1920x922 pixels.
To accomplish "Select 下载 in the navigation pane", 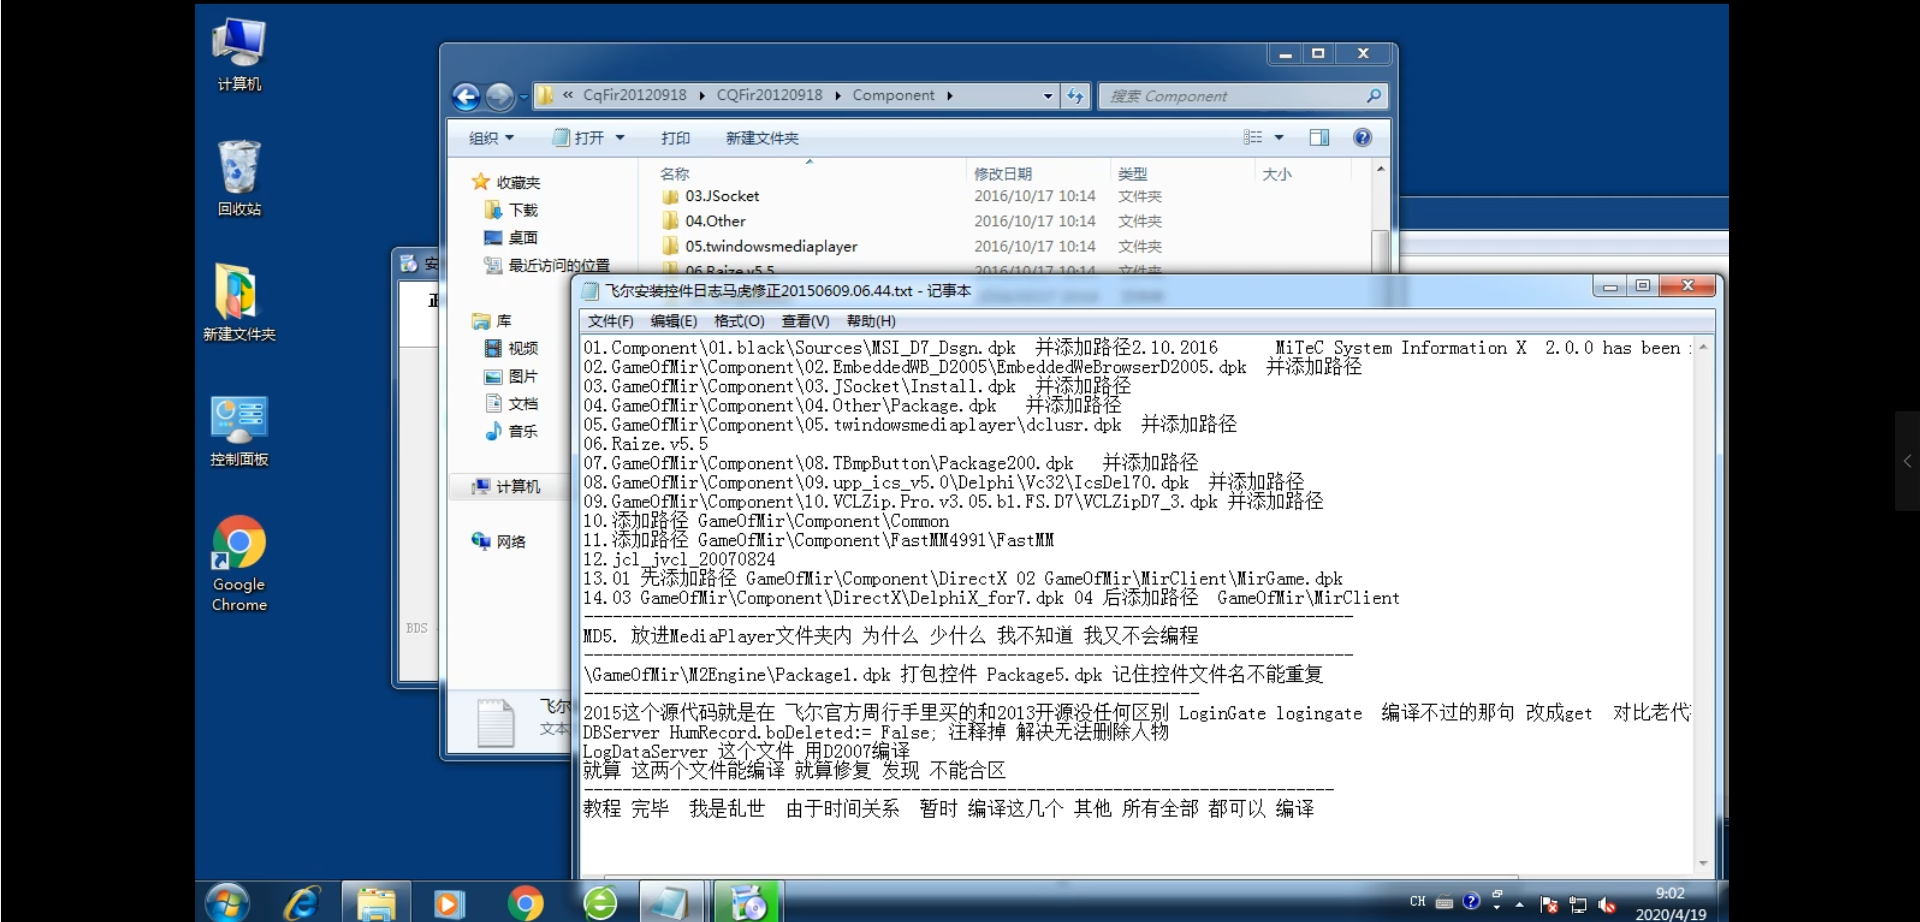I will tap(511, 210).
